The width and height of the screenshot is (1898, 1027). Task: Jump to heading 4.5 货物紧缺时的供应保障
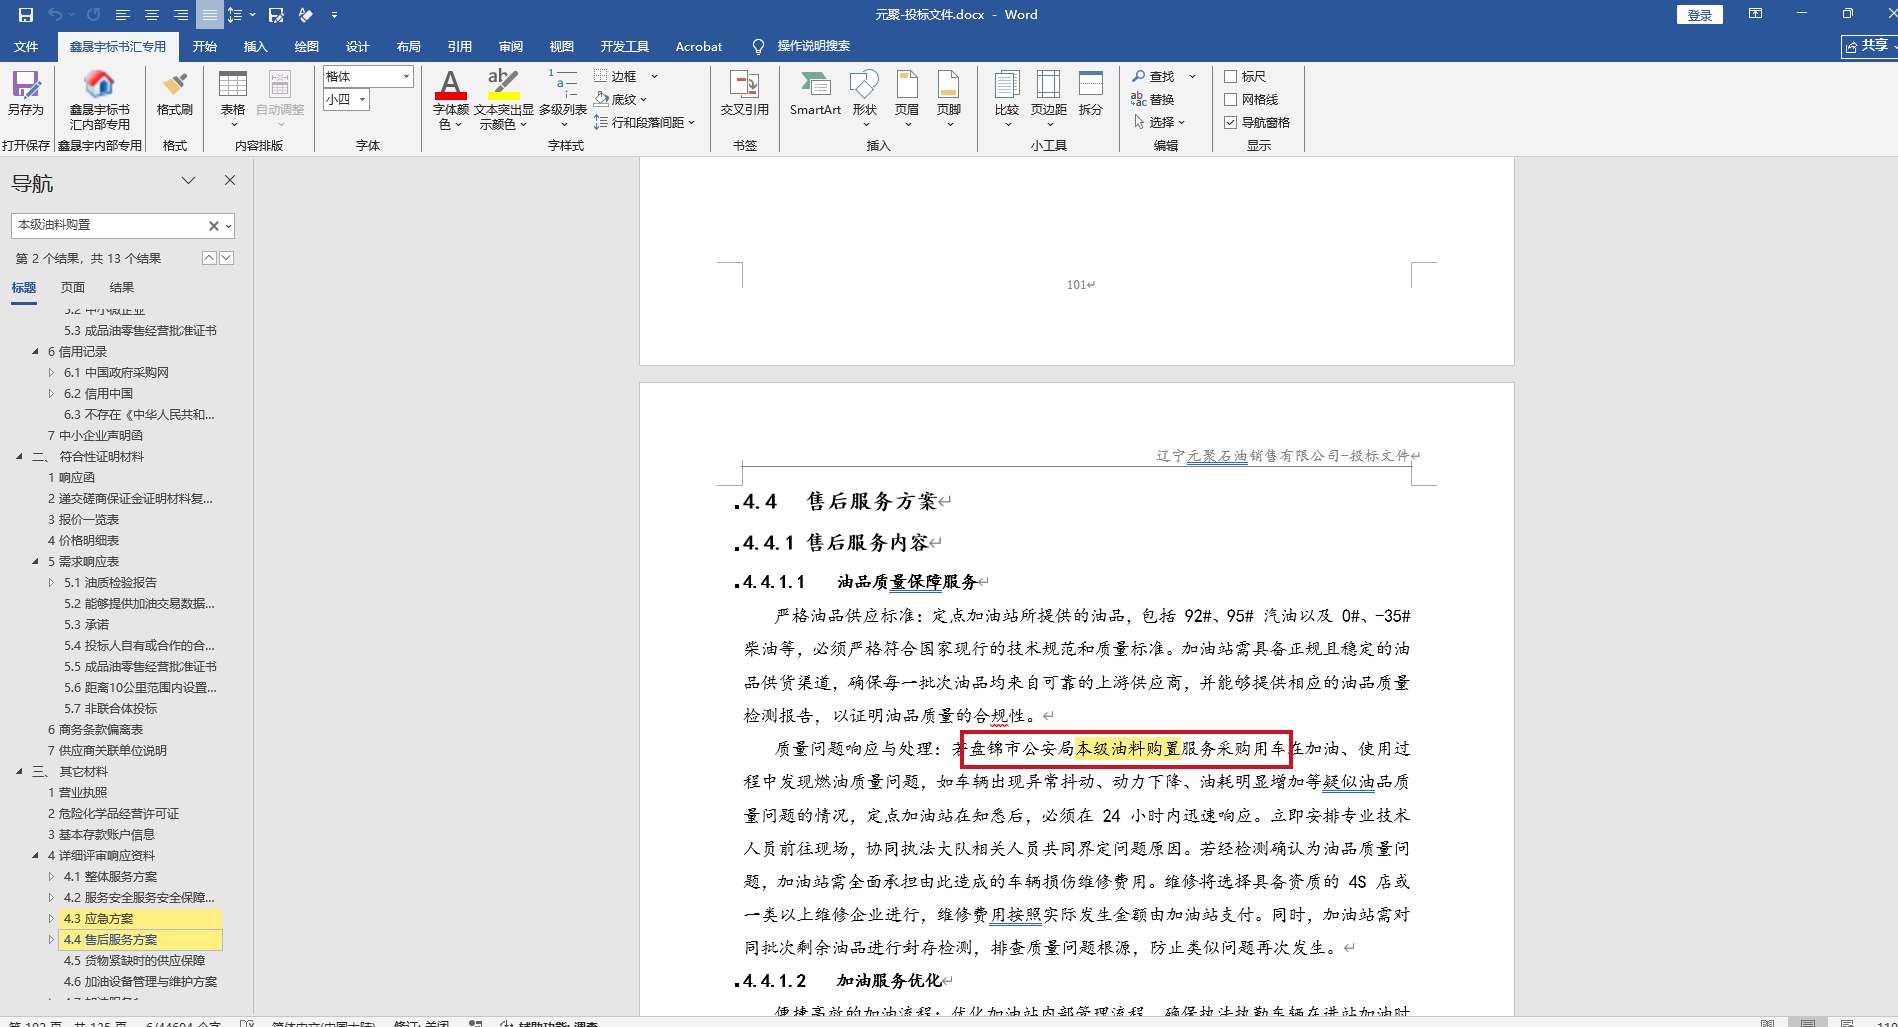134,961
